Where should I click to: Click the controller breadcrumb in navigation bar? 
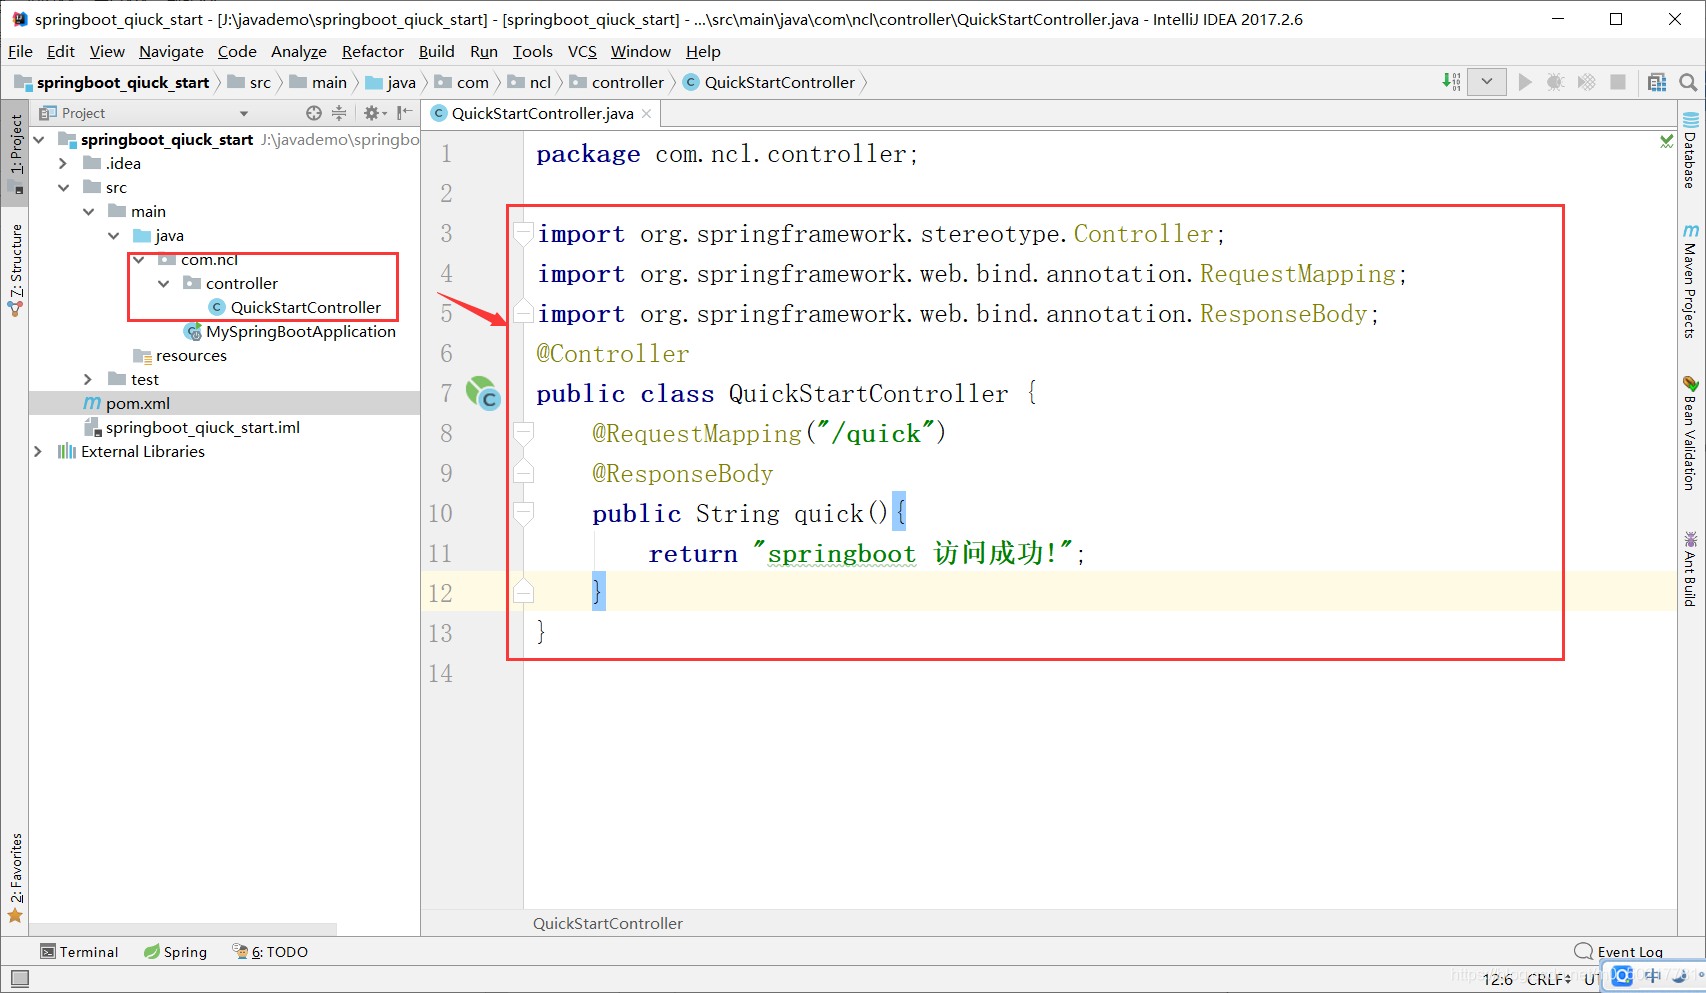(617, 82)
